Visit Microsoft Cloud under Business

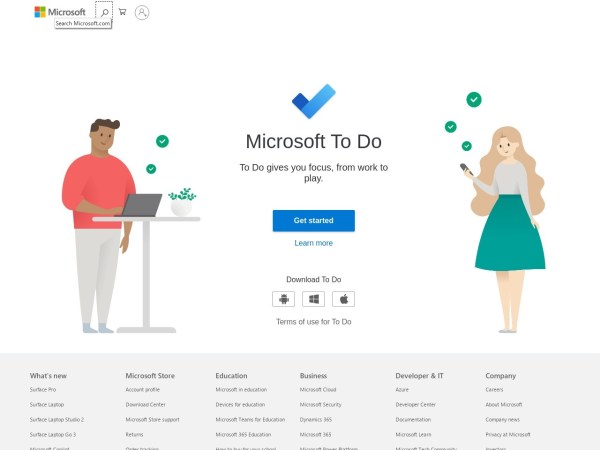[318, 390]
